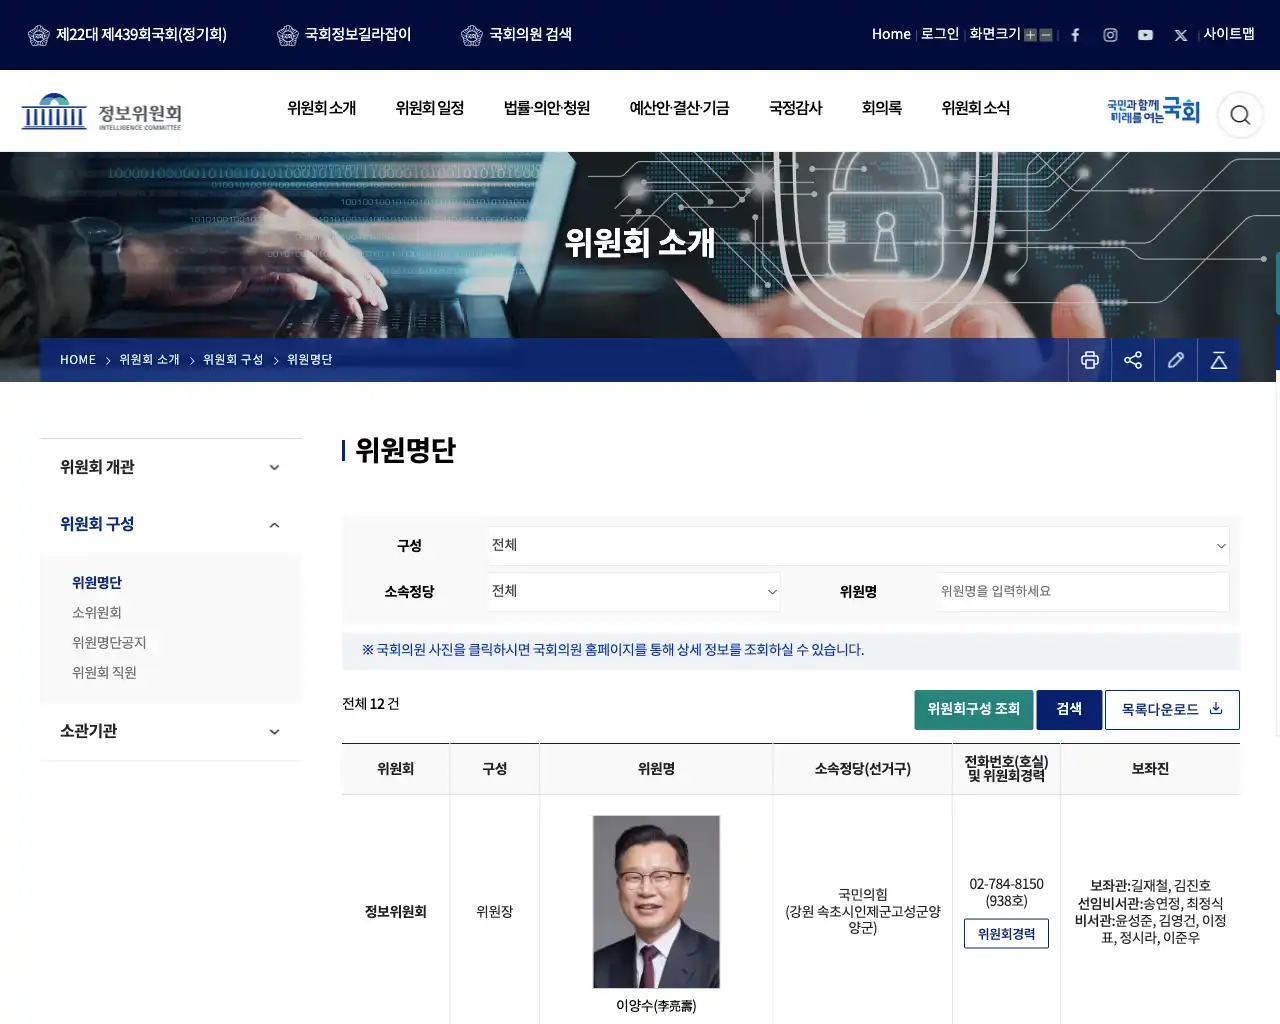Open the 법률·의안·청원 top menu
The height and width of the screenshot is (1024, 1280).
[x=547, y=108]
